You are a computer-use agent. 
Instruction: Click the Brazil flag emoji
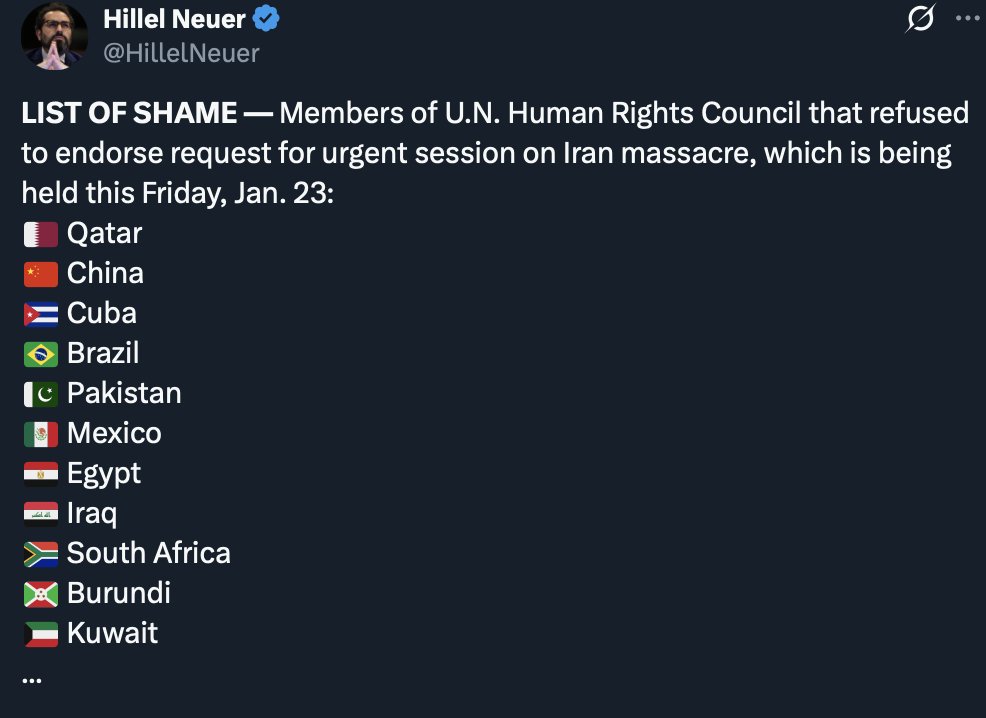[40, 354]
